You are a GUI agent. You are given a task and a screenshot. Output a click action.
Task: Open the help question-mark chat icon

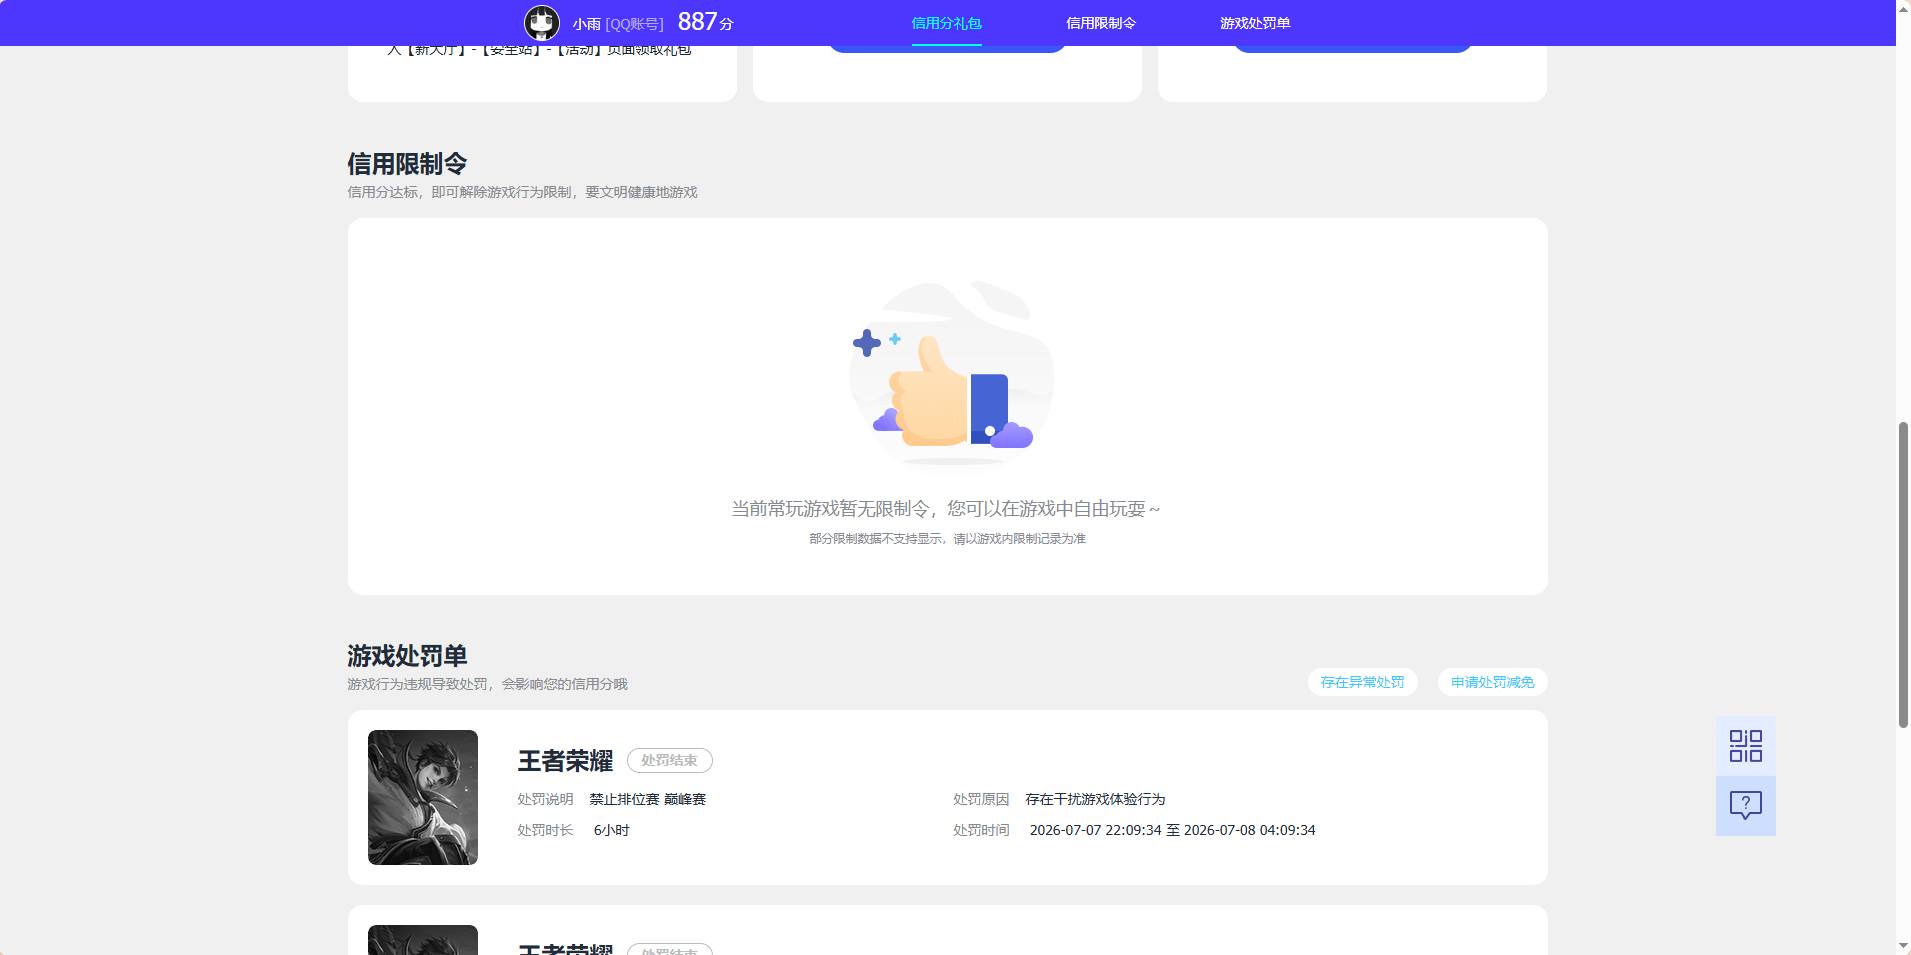1745,806
